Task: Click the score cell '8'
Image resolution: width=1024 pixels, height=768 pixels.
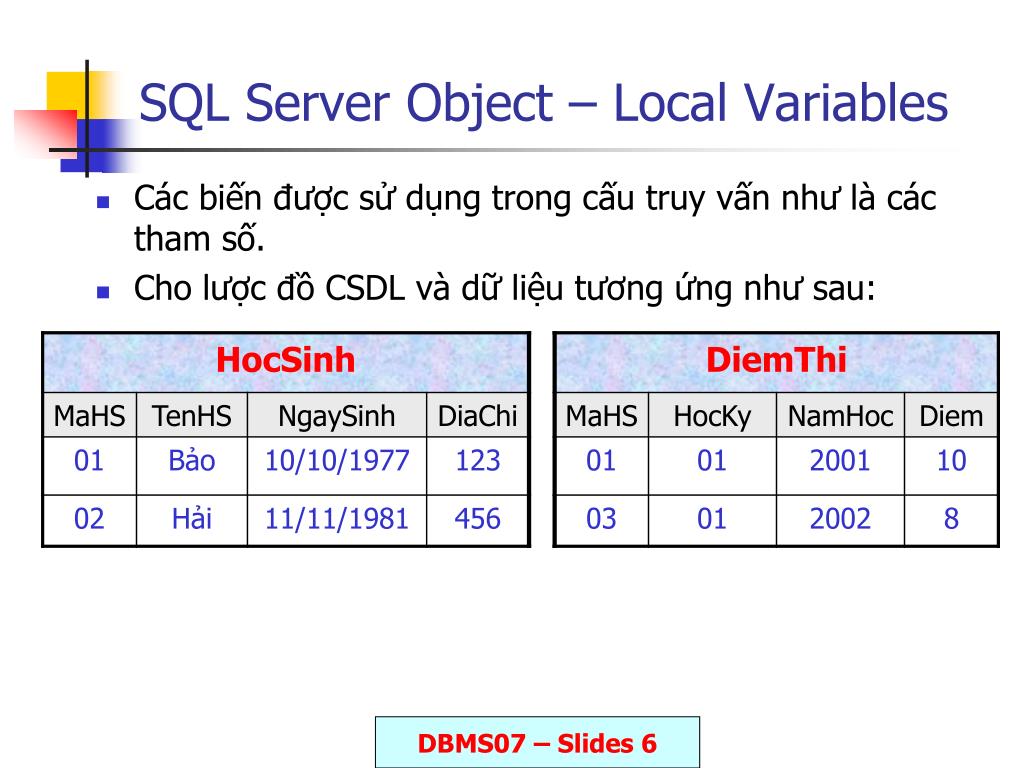Action: click(x=951, y=520)
